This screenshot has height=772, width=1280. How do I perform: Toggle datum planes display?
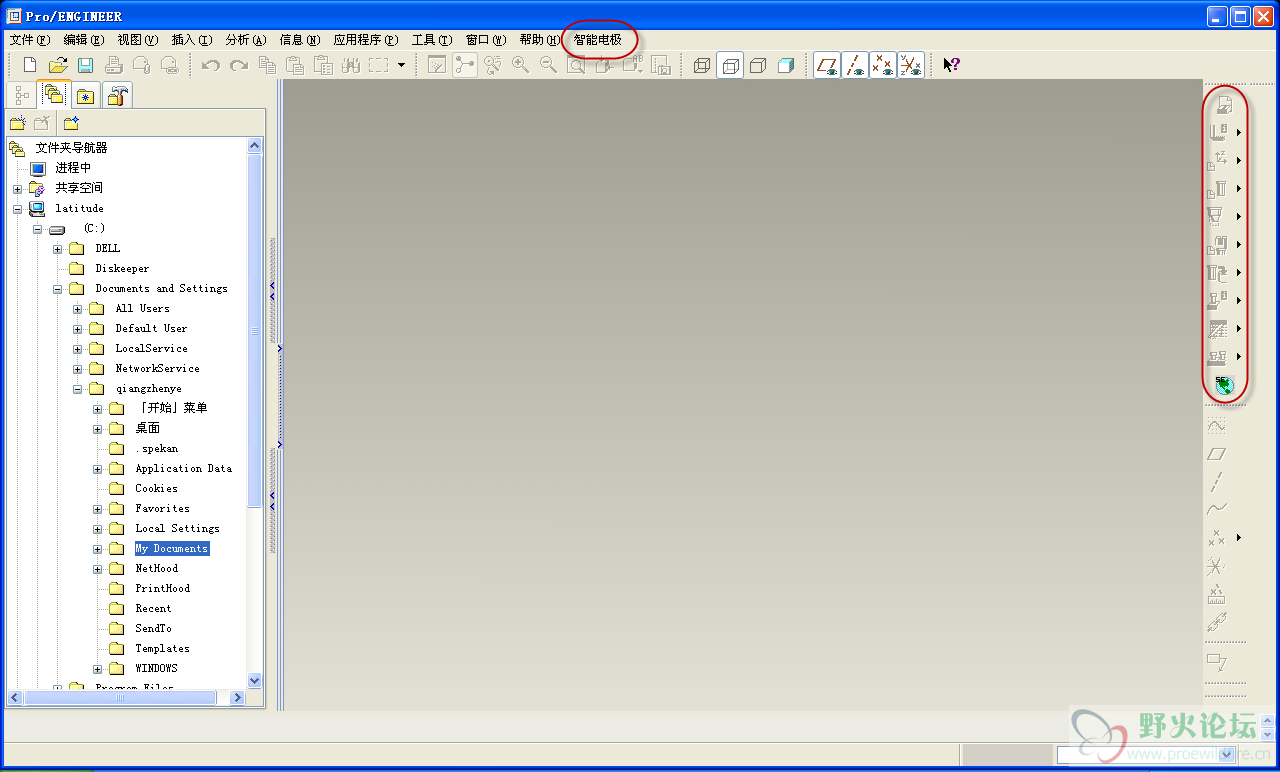(827, 65)
